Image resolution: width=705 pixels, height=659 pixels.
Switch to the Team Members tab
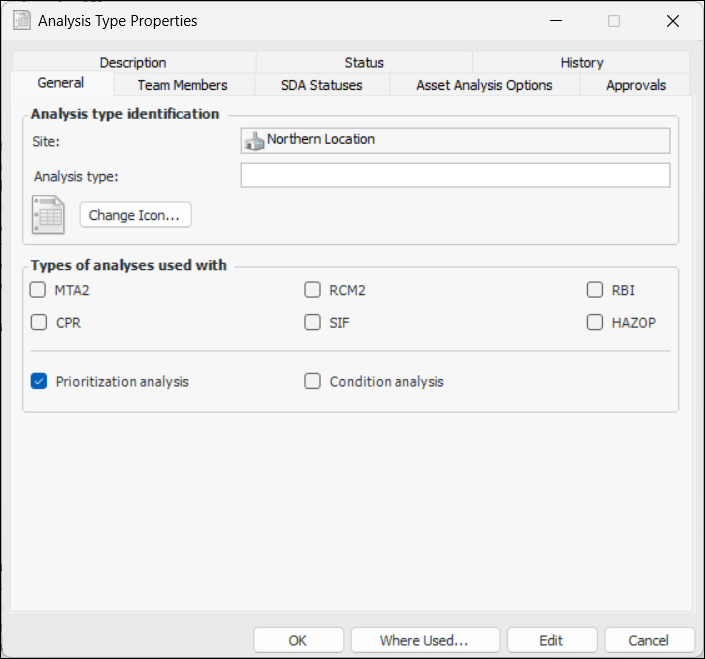182,85
